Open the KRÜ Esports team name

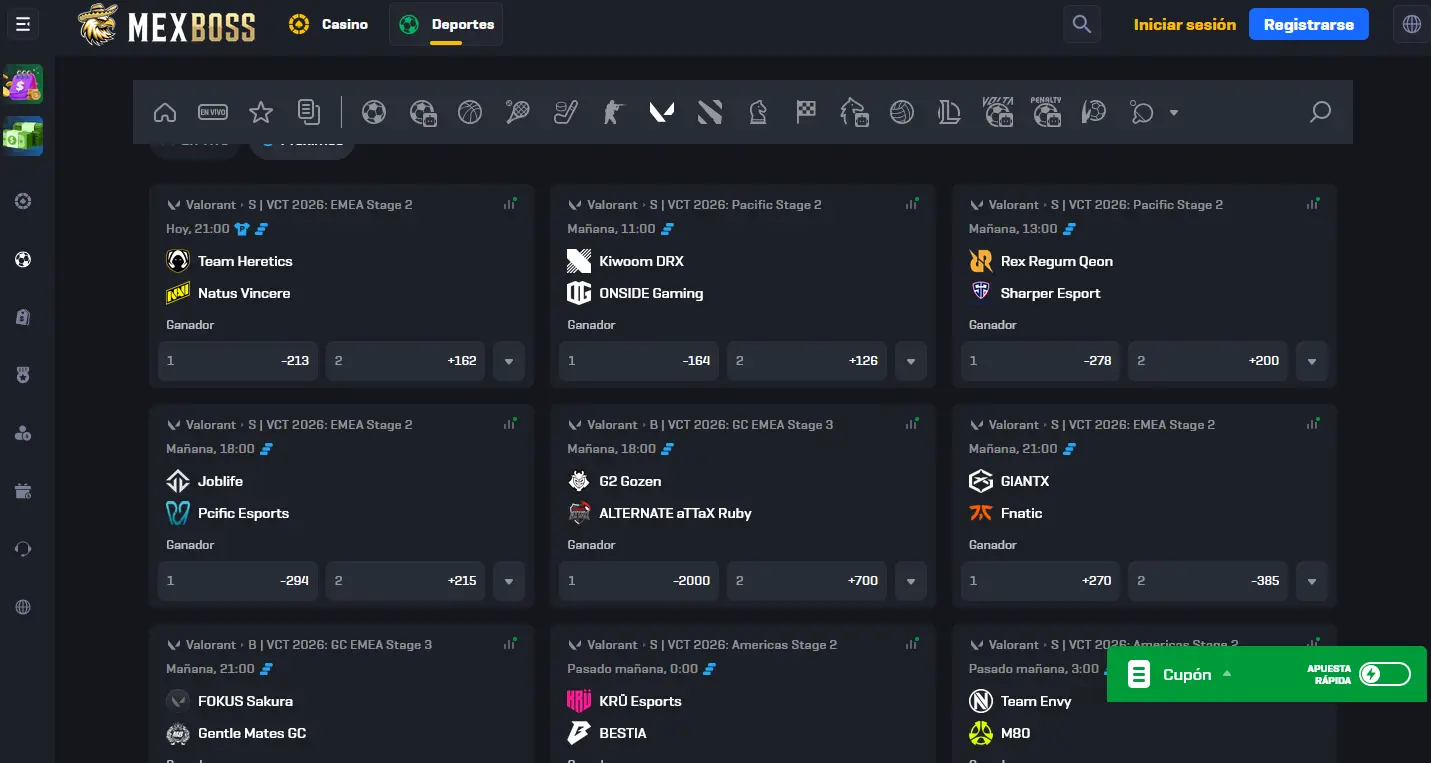[640, 701]
